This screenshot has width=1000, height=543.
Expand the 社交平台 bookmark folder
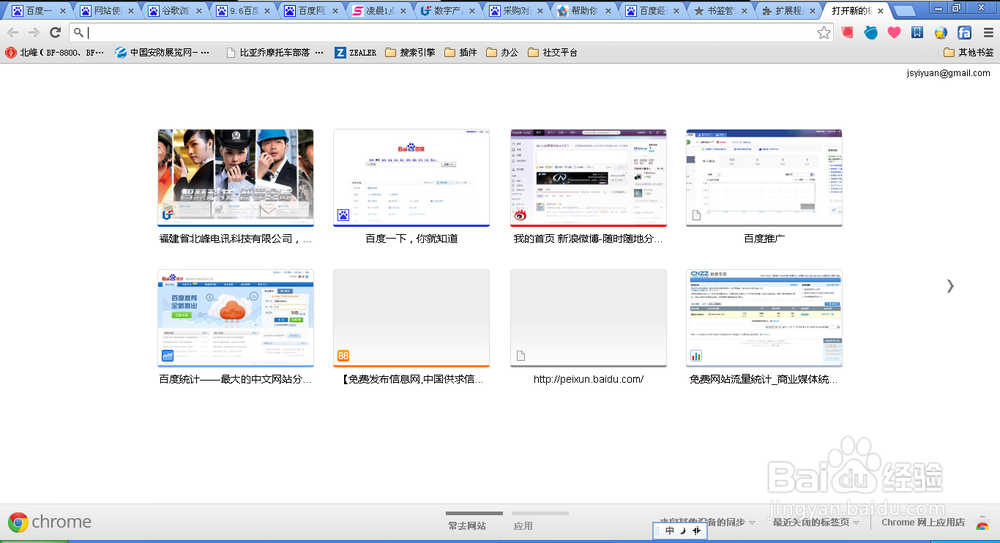coord(552,52)
